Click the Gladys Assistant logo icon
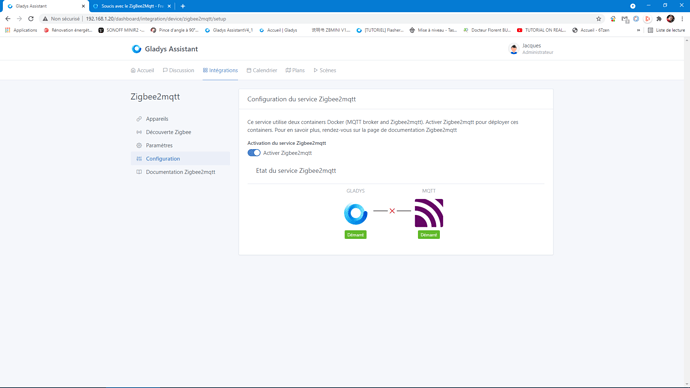The width and height of the screenshot is (690, 388). tap(136, 49)
